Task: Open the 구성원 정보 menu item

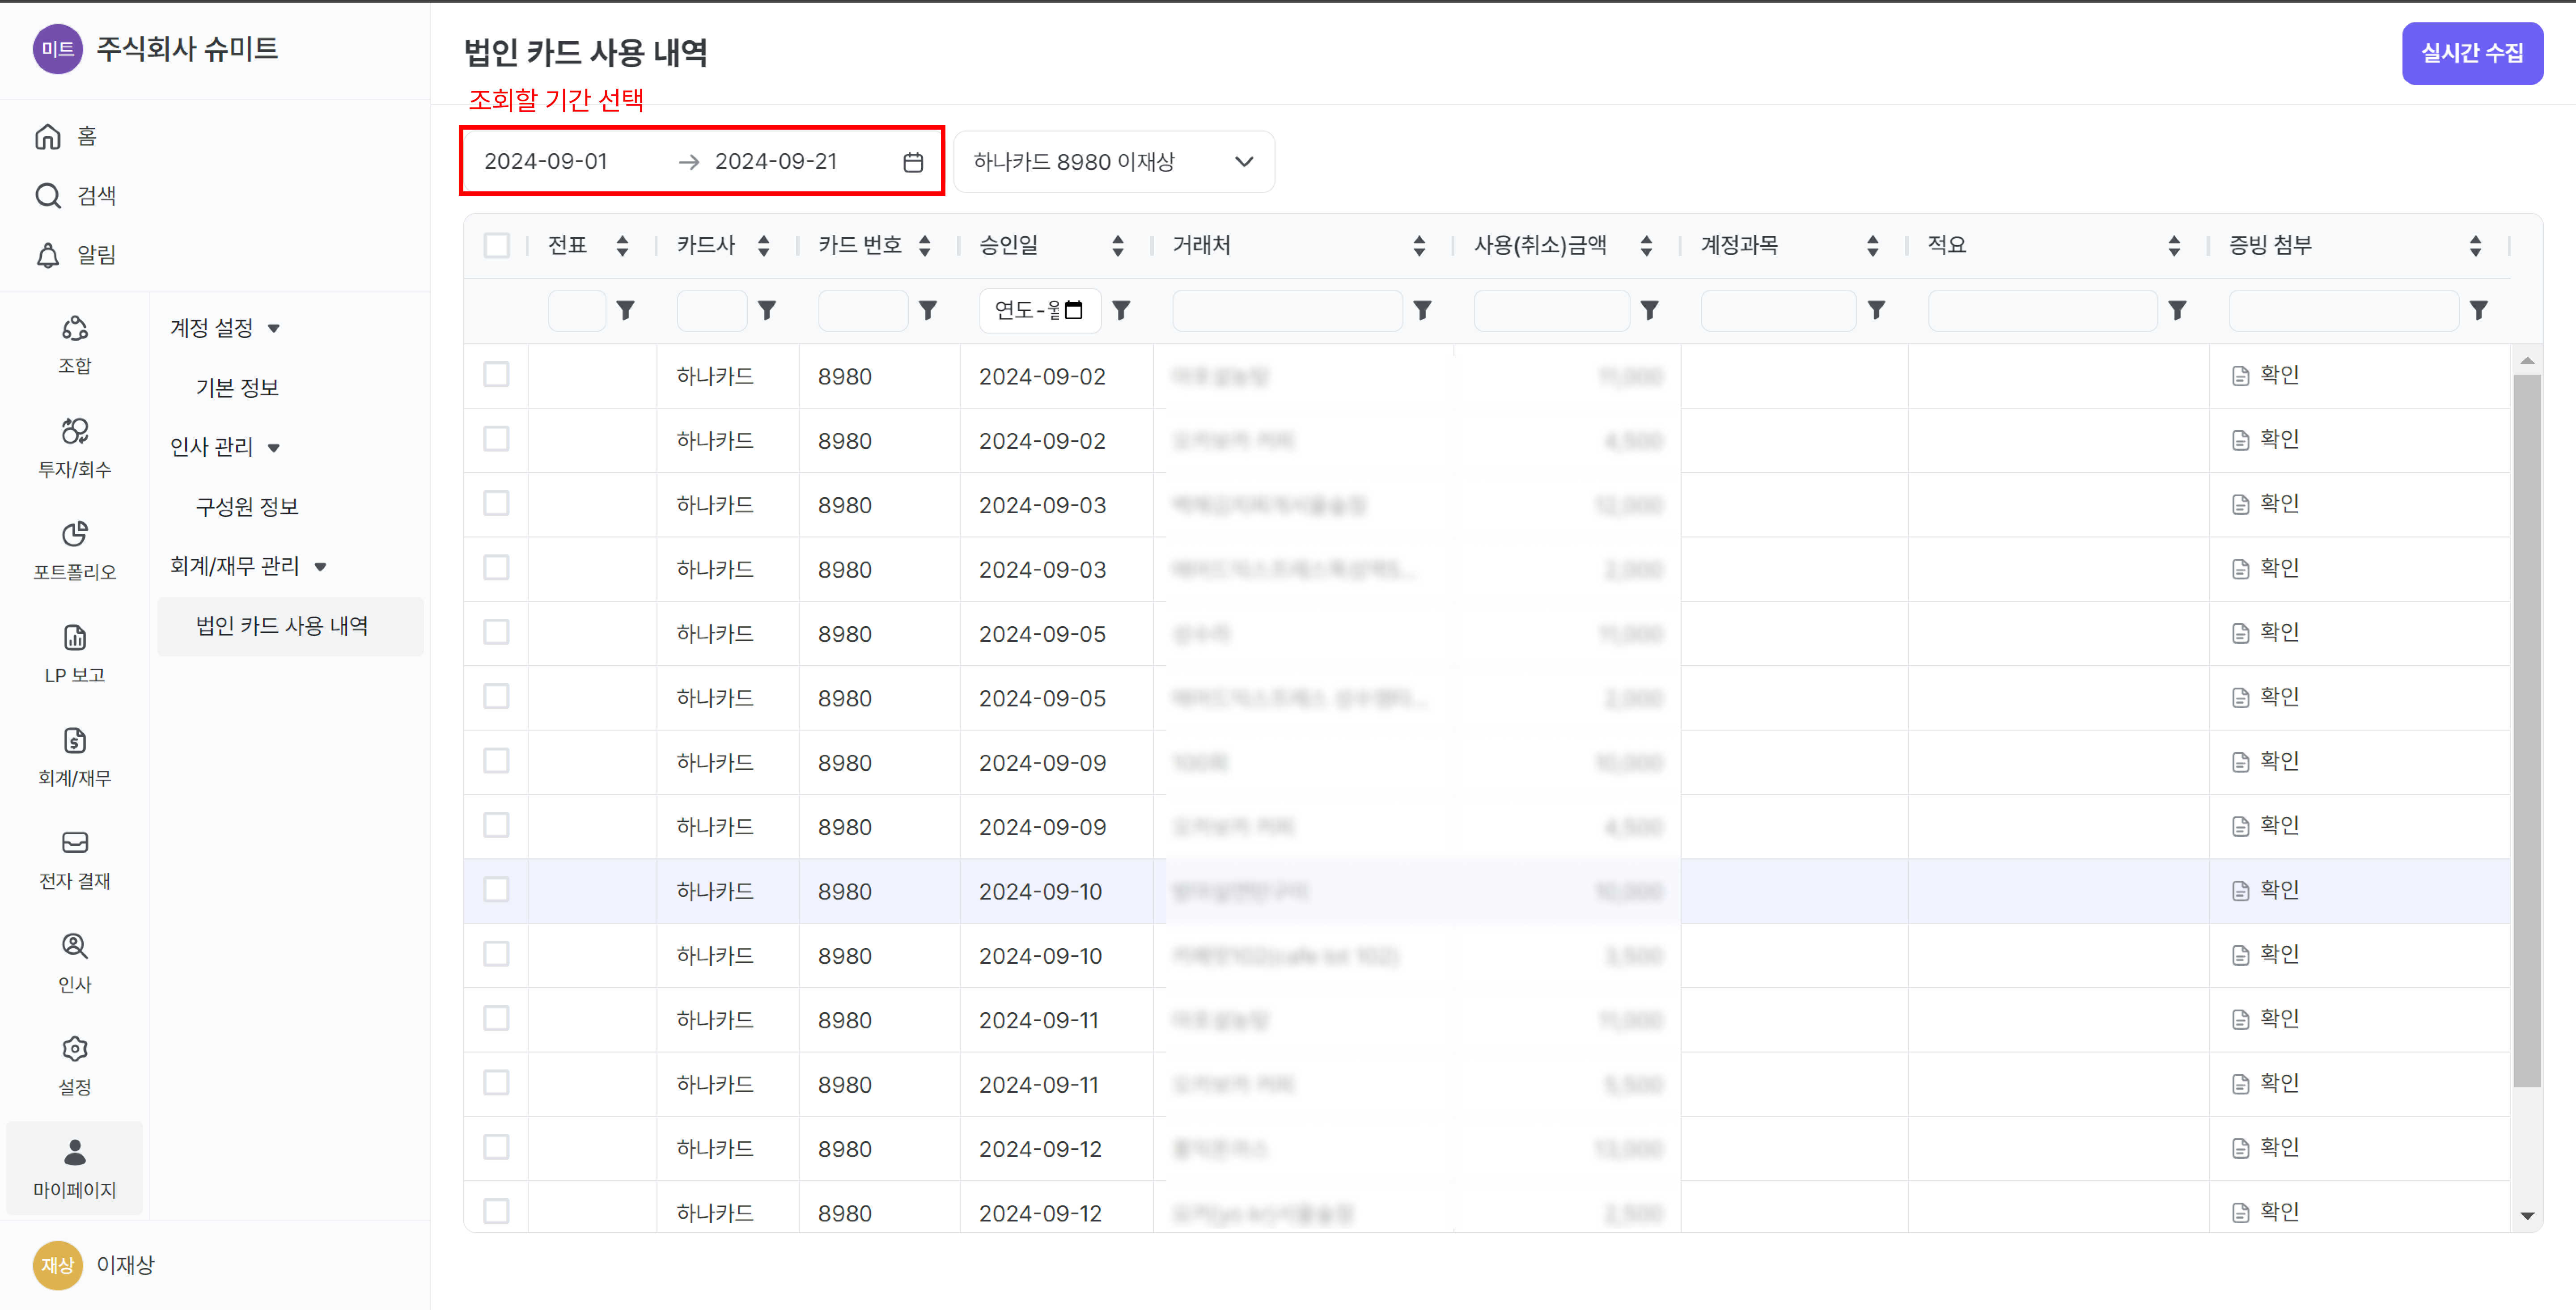Action: point(247,507)
